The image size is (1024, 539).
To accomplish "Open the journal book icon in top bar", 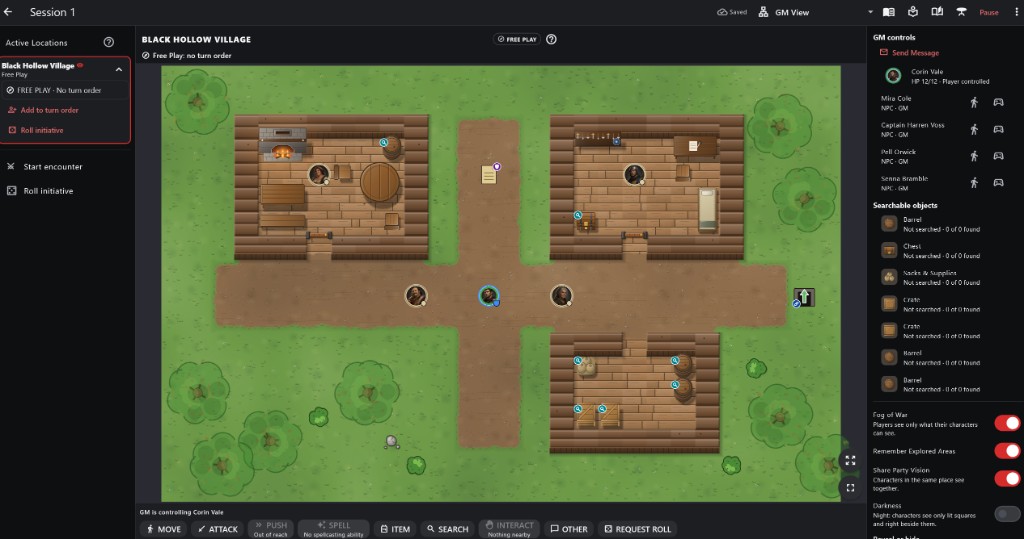I will (937, 12).
